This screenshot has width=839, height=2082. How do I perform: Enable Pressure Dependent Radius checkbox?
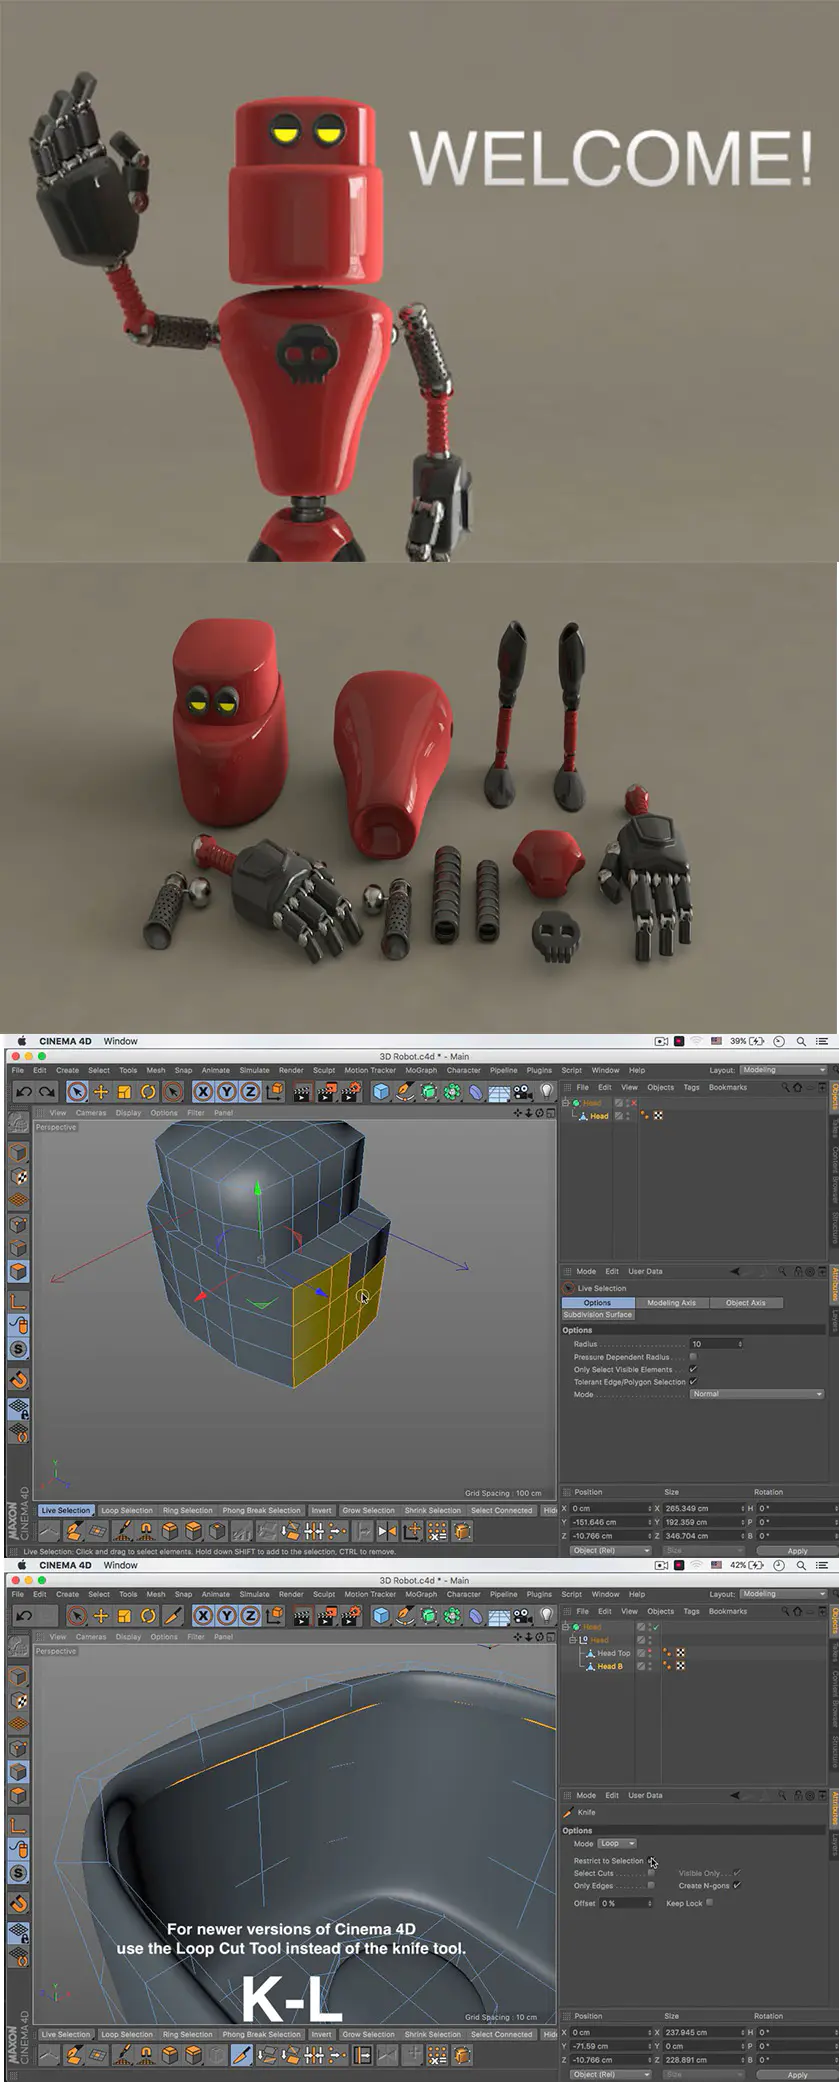tap(692, 1357)
